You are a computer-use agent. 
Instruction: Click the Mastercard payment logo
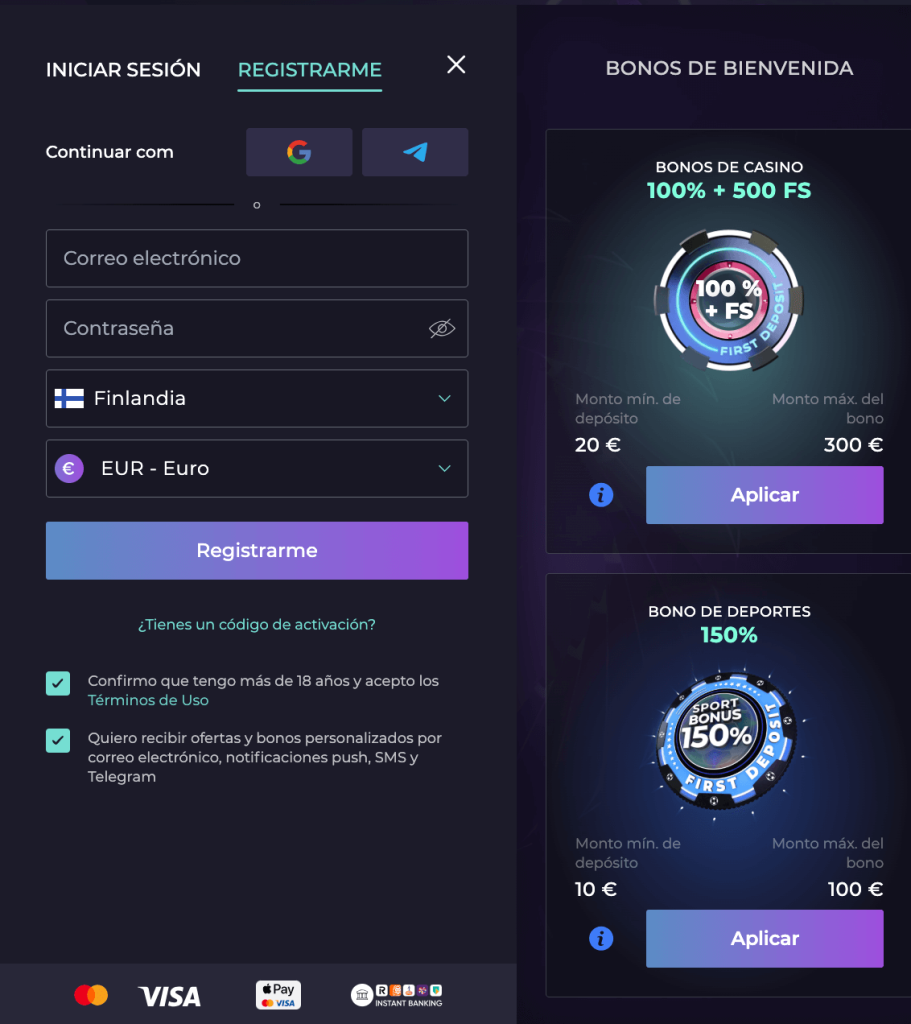coord(91,995)
